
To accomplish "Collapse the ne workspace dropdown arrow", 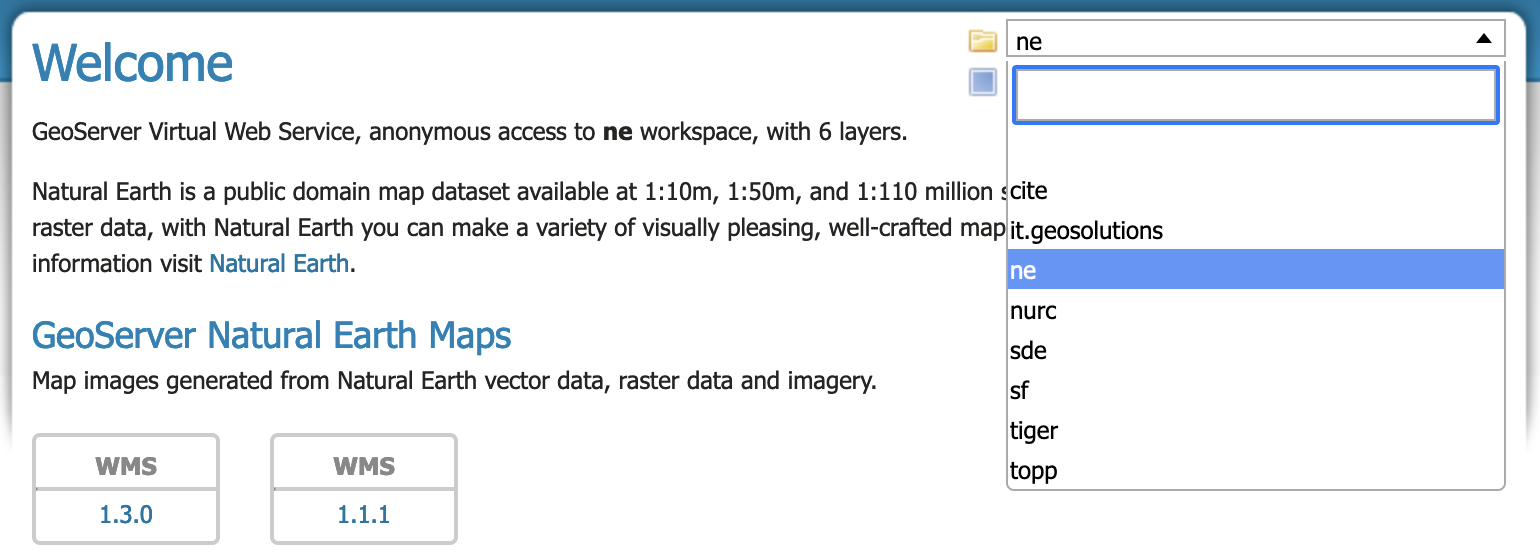I will coord(1484,40).
